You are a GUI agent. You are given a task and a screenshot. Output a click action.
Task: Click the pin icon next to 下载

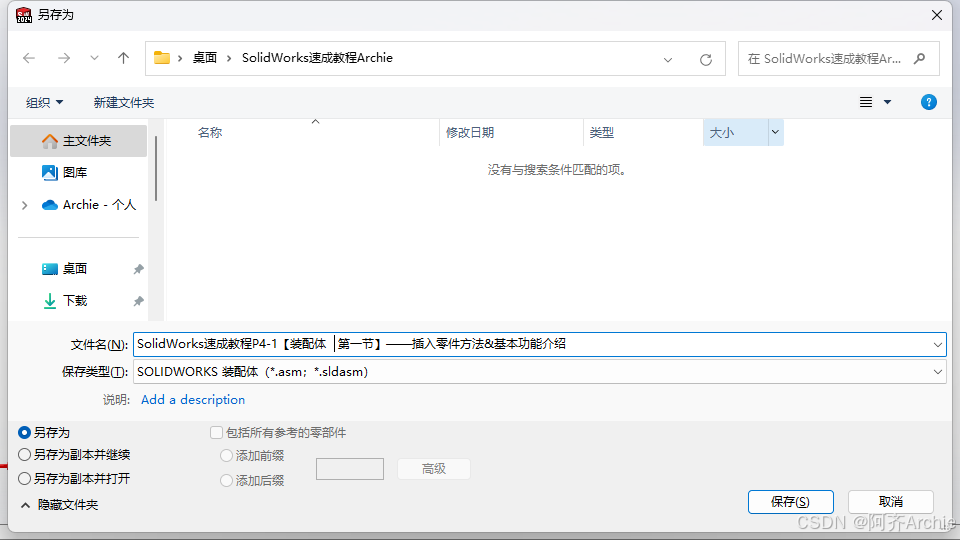139,301
